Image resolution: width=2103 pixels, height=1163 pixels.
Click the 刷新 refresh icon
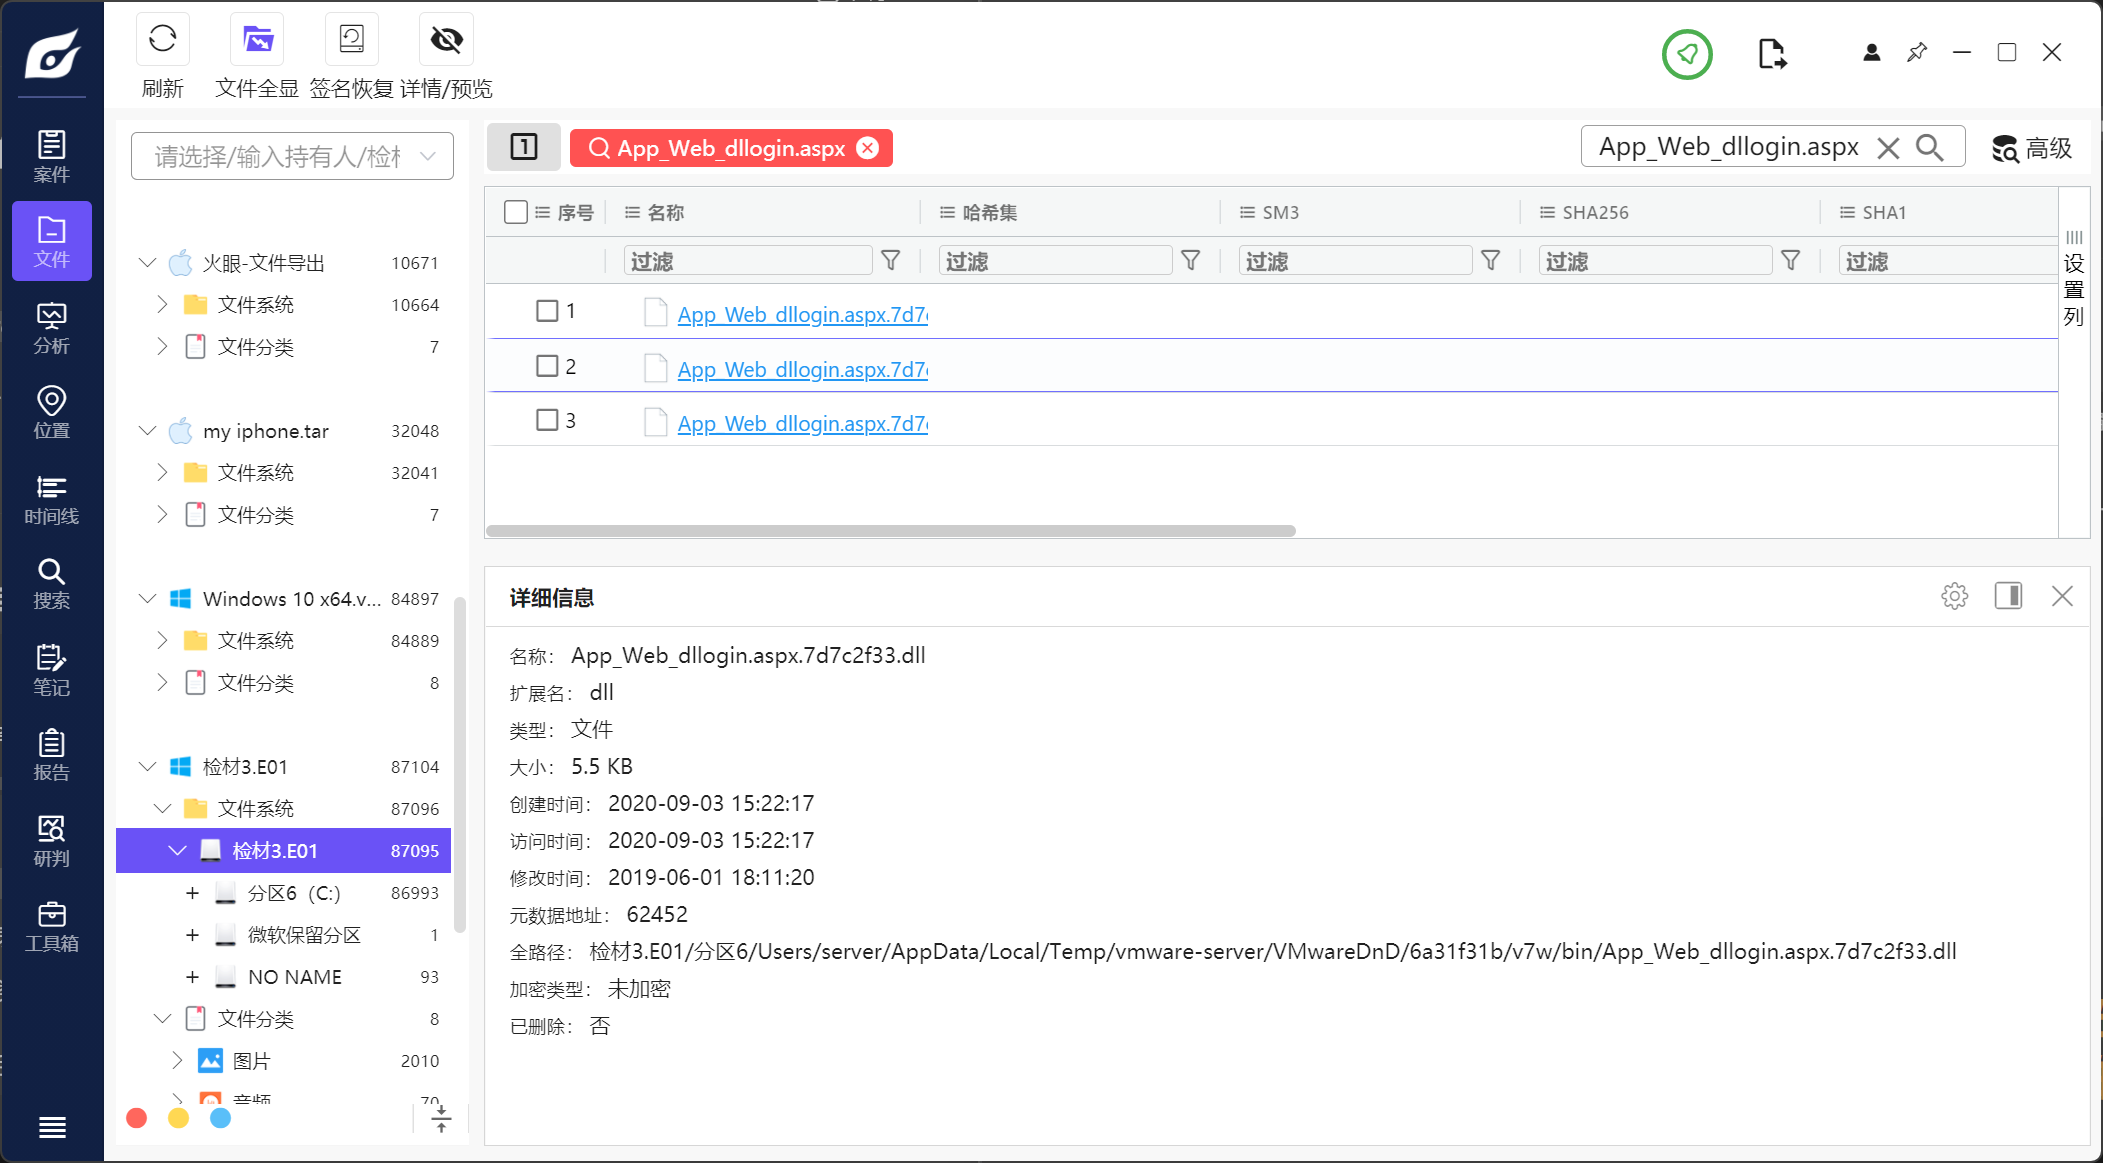click(x=162, y=40)
